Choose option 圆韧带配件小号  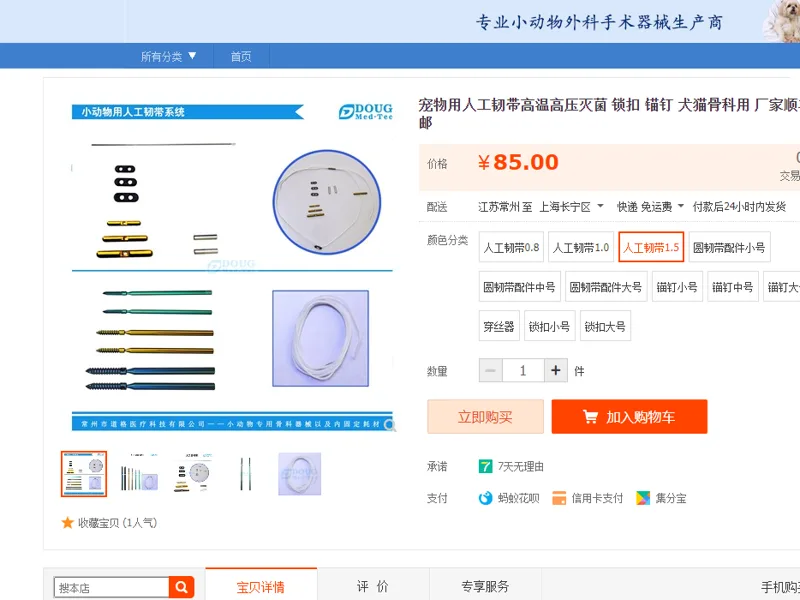click(x=729, y=247)
